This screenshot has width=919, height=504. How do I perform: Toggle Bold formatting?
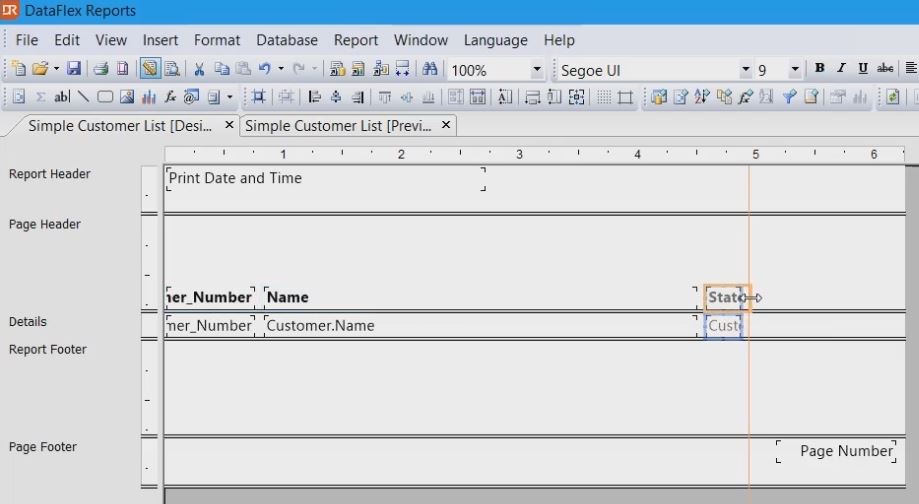coord(819,69)
